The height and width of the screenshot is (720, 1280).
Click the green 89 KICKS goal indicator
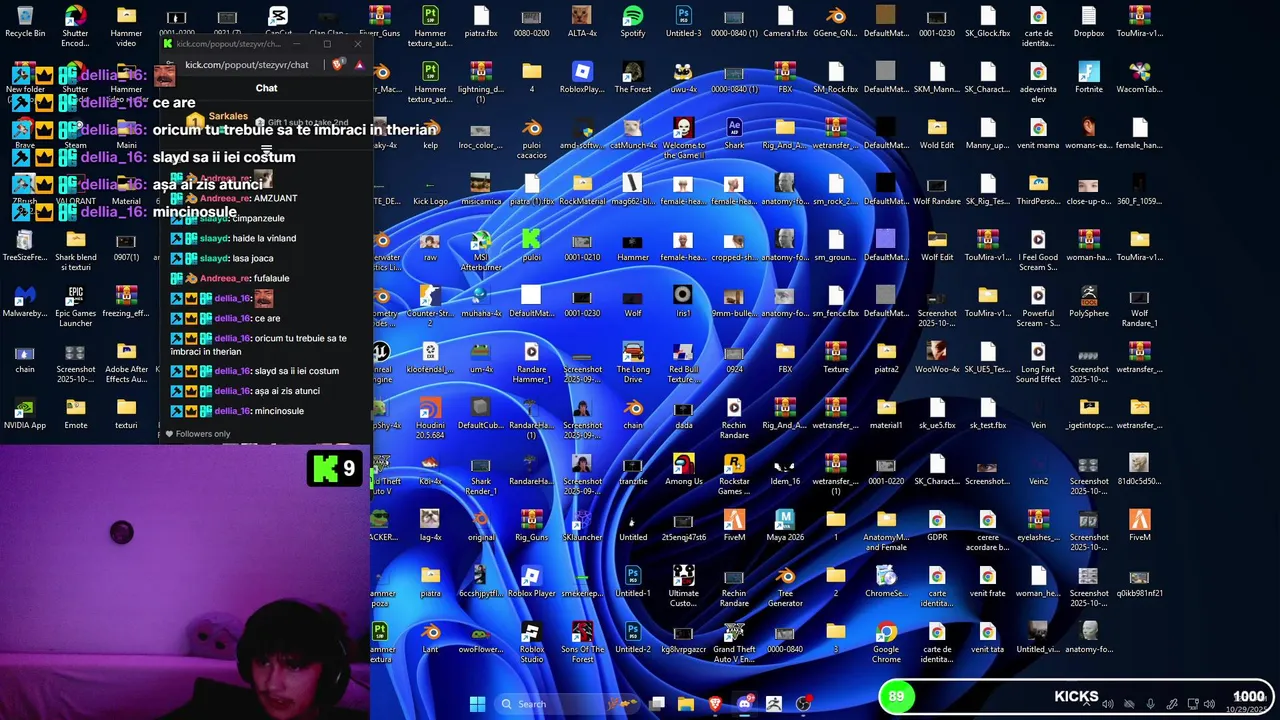(897, 697)
